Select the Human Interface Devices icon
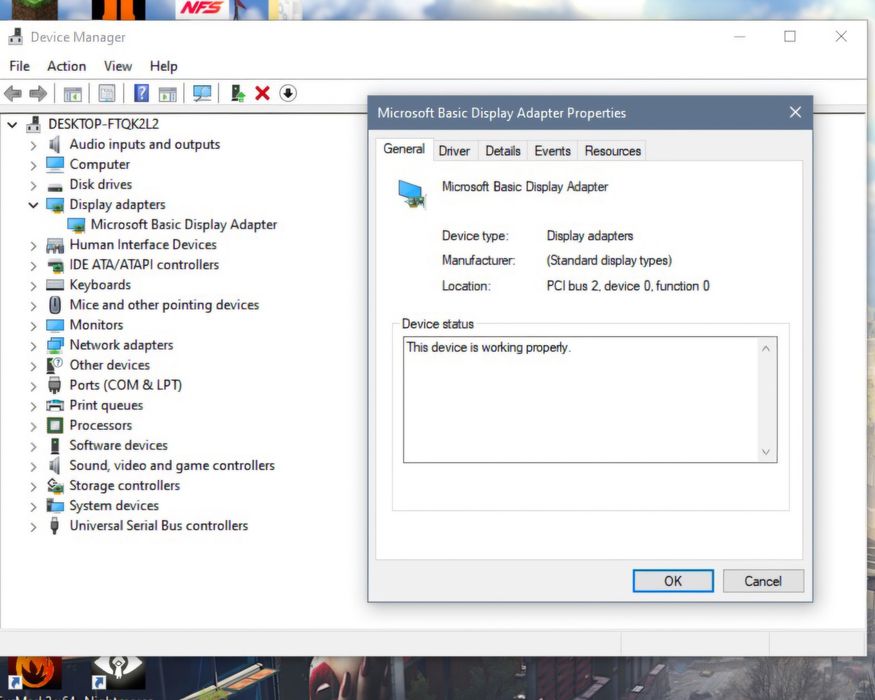The width and height of the screenshot is (875, 700). (x=55, y=245)
